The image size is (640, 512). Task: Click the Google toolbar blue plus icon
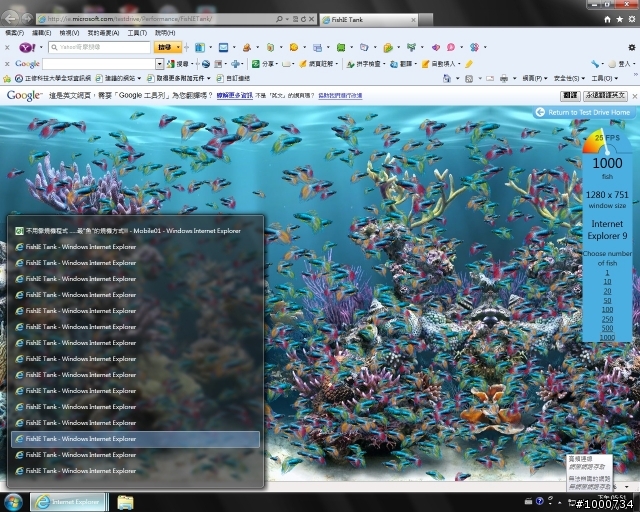235,64
